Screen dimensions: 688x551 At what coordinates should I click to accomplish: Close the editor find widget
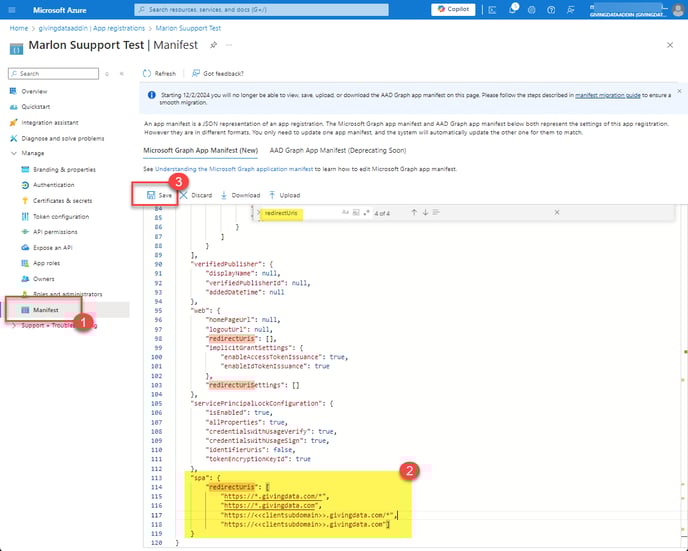coord(557,212)
